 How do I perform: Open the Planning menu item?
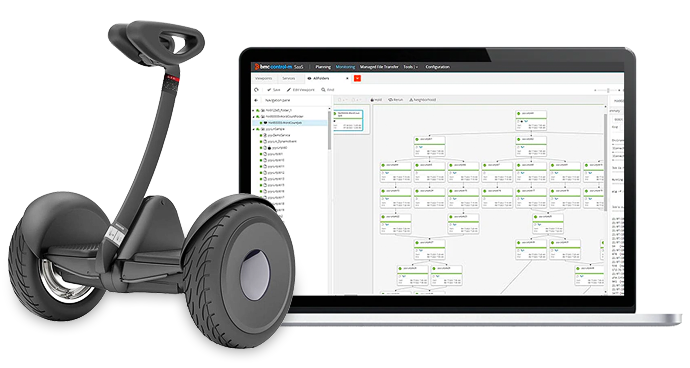click(x=323, y=67)
